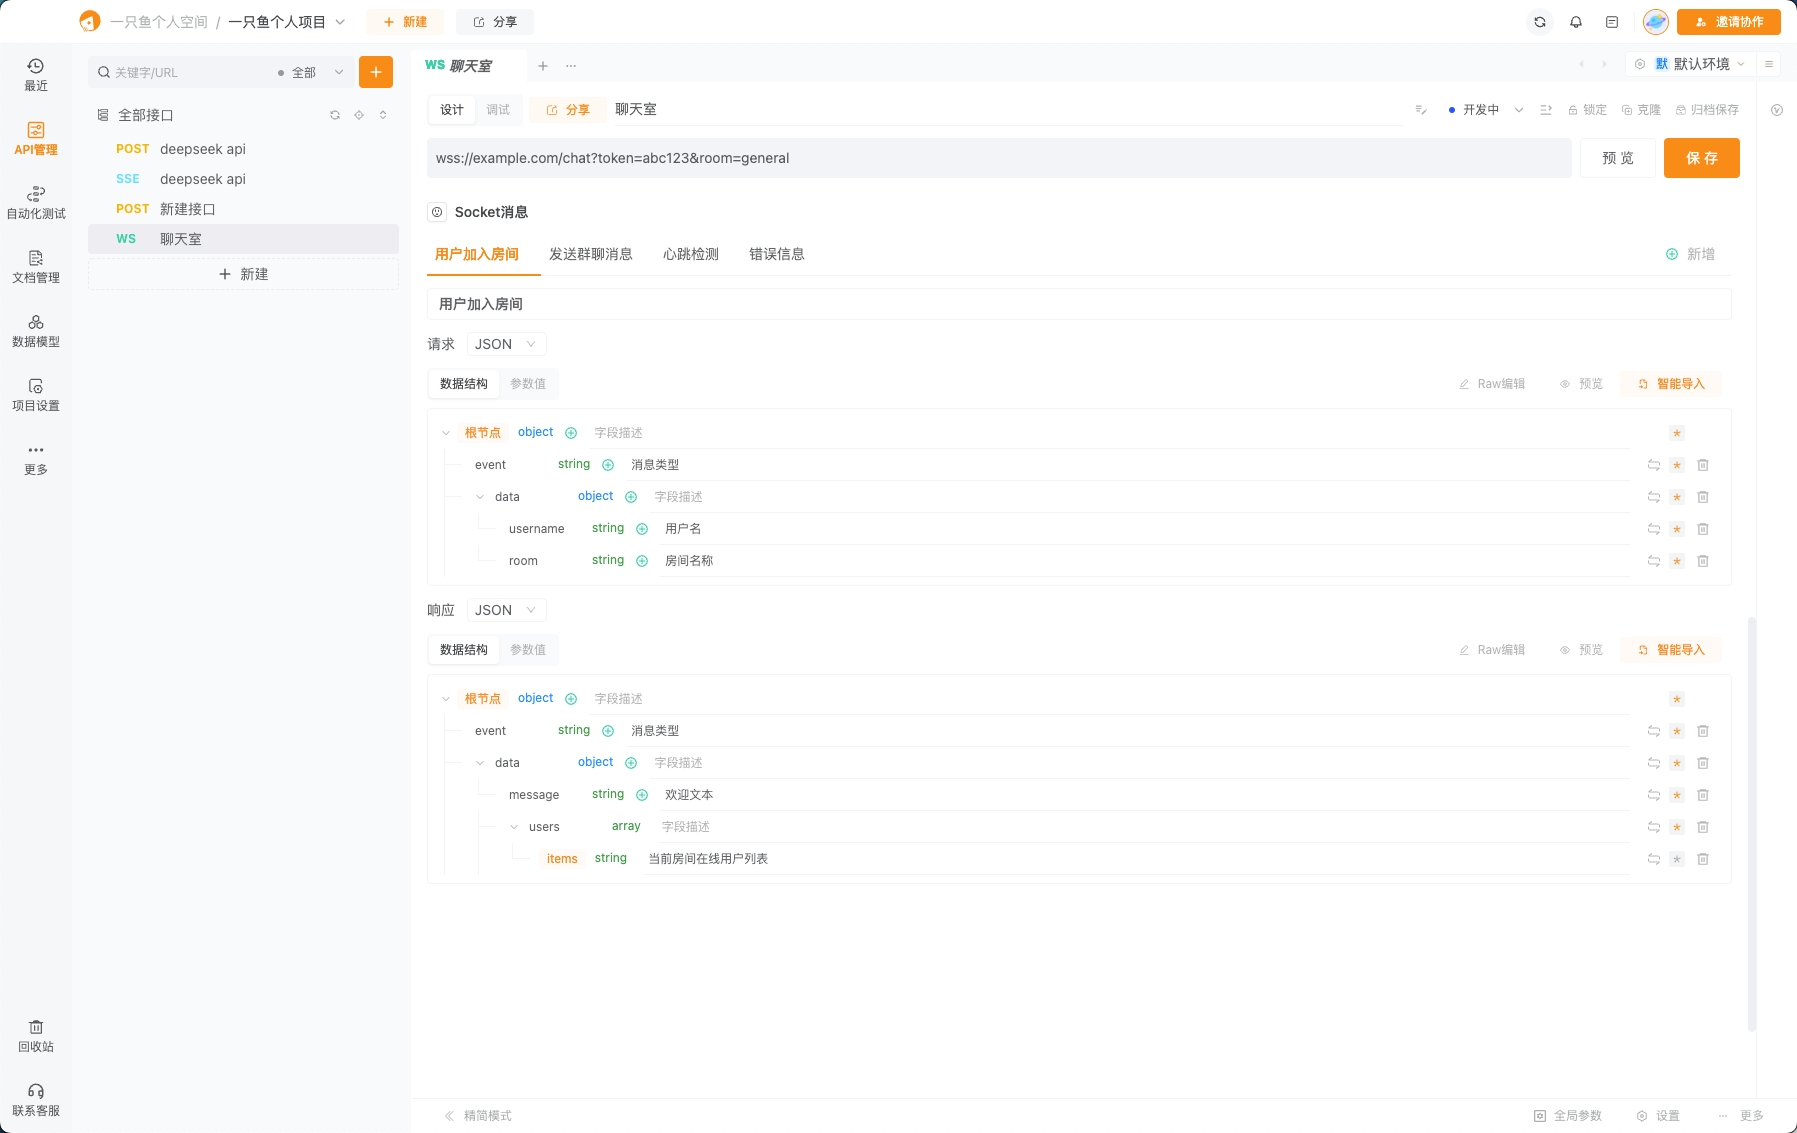Viewport: 1797px width, 1133px height.
Task: Collapse the request 根节点 tree
Action: click(446, 433)
